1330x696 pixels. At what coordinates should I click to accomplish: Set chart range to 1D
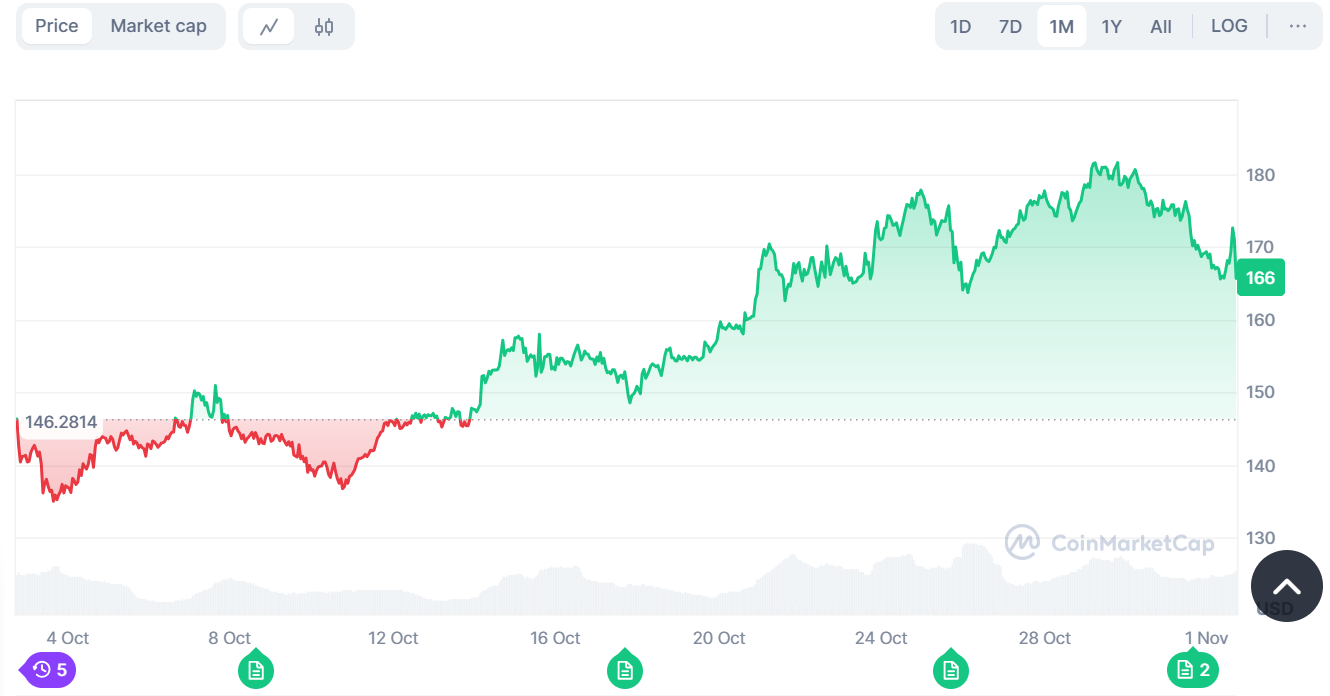click(x=960, y=27)
